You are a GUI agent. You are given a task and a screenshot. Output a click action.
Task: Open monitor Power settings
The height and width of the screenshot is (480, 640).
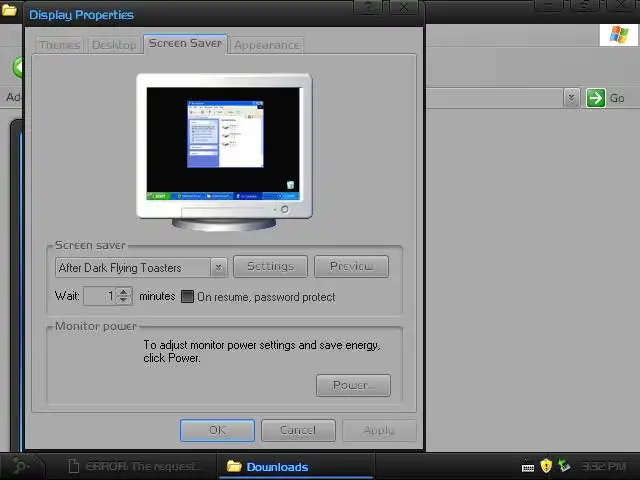[x=353, y=385]
